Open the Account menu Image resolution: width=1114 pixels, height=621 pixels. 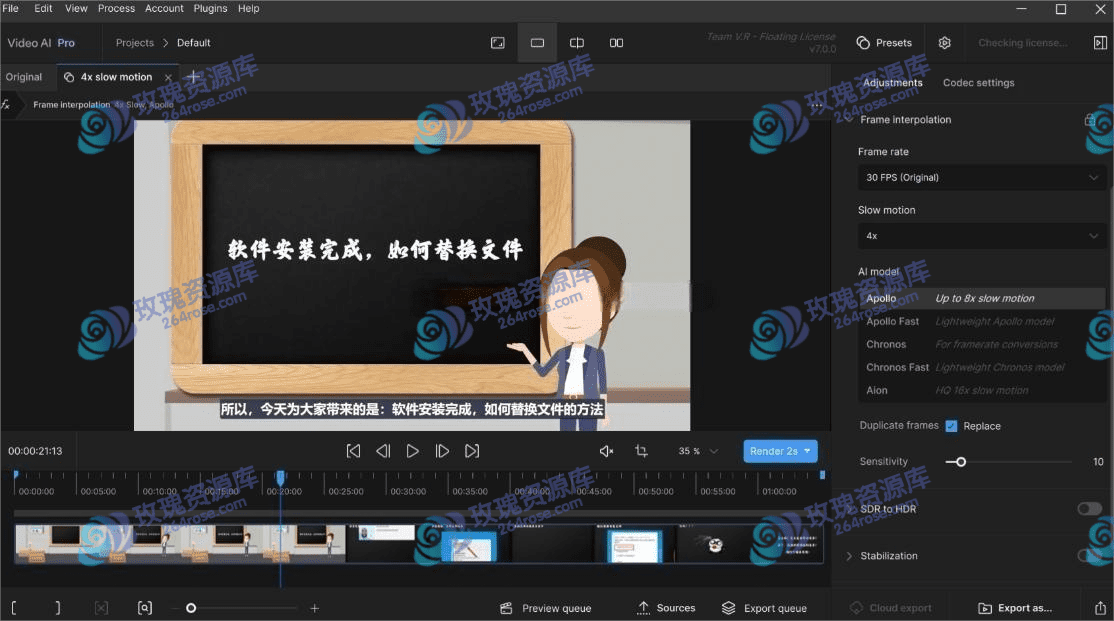(164, 9)
